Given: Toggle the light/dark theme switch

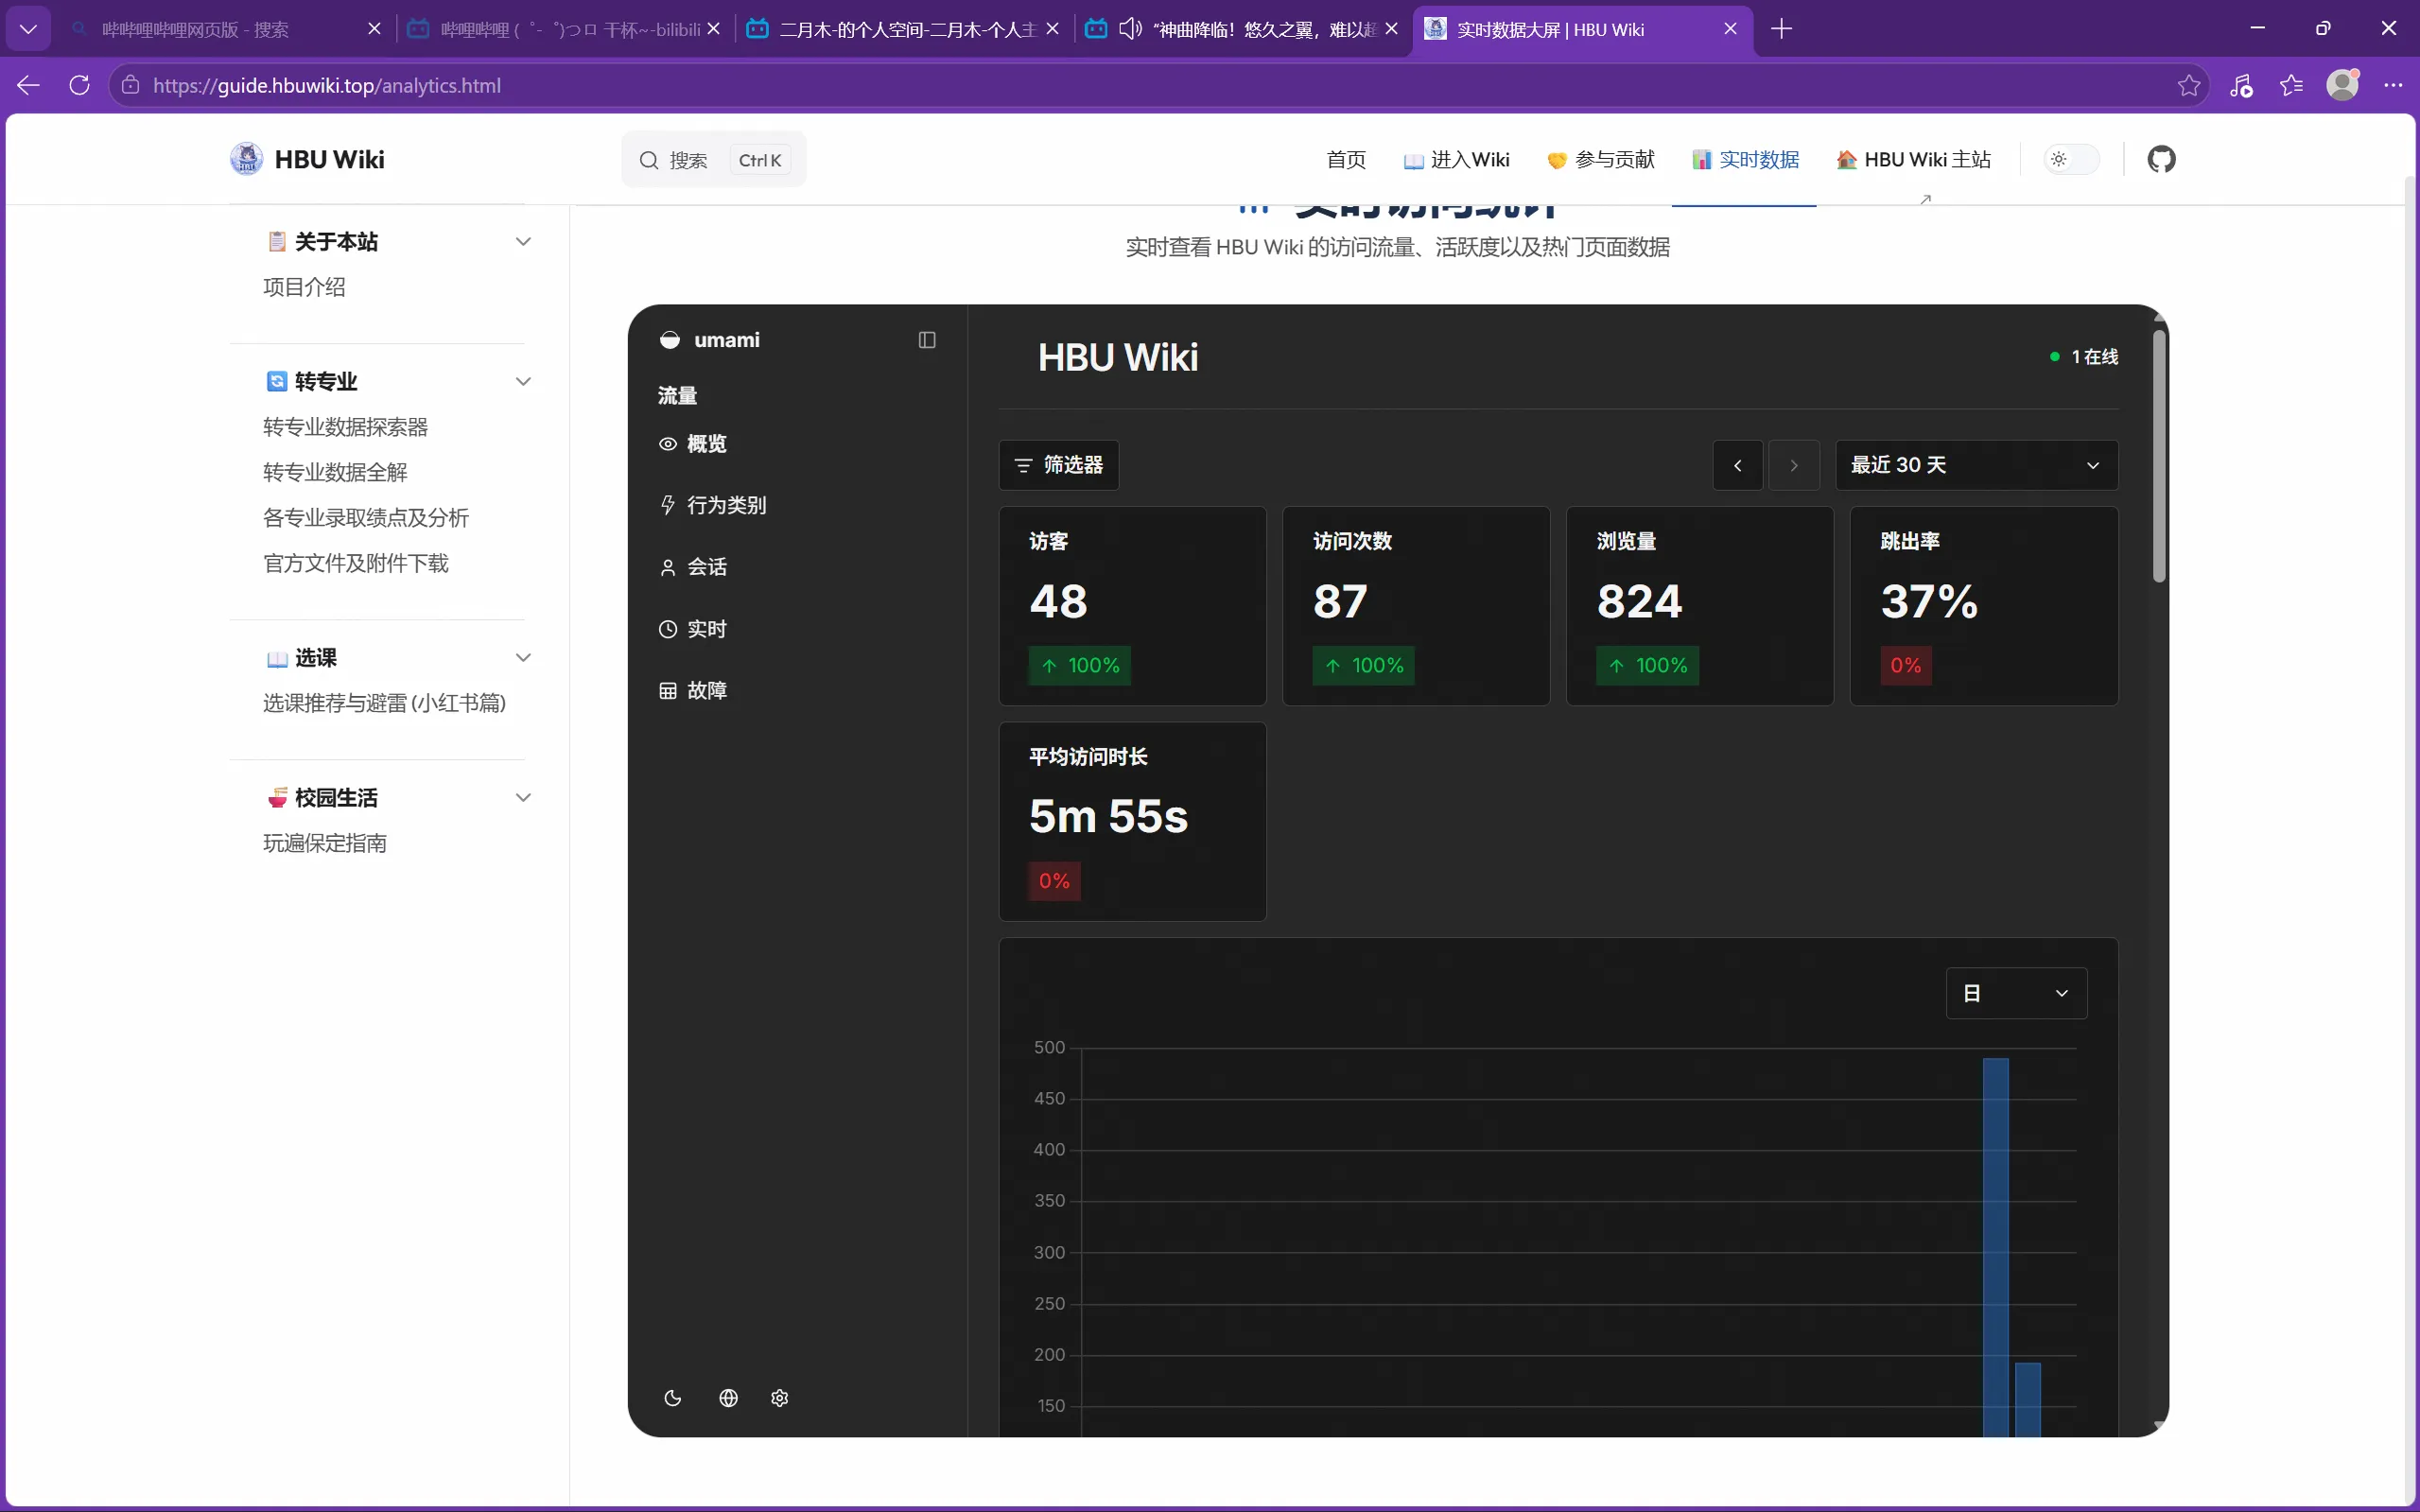Looking at the screenshot, I should coord(2071,159).
